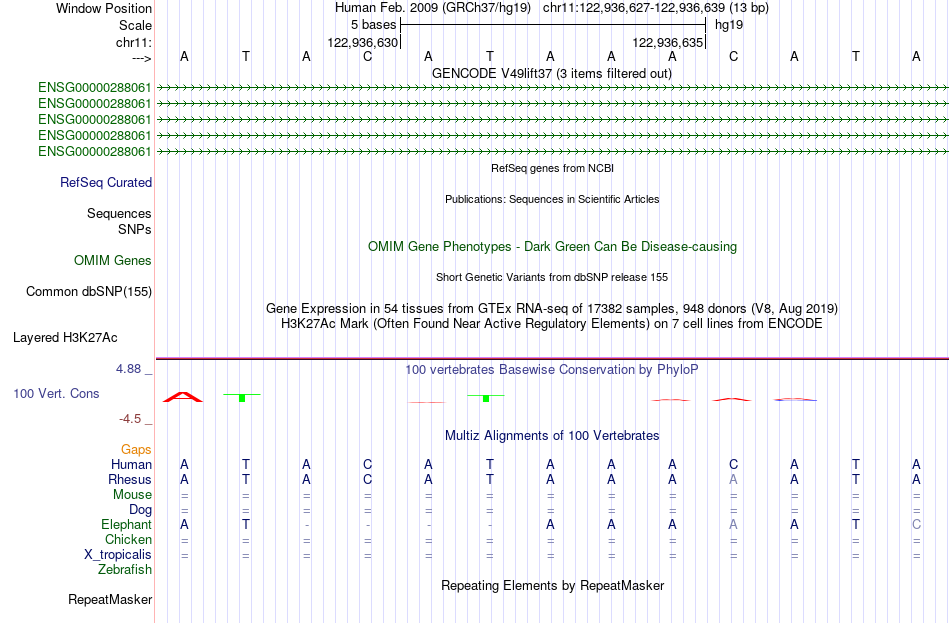Click the Sequences track label
The width and height of the screenshot is (950, 623).
pos(119,213)
